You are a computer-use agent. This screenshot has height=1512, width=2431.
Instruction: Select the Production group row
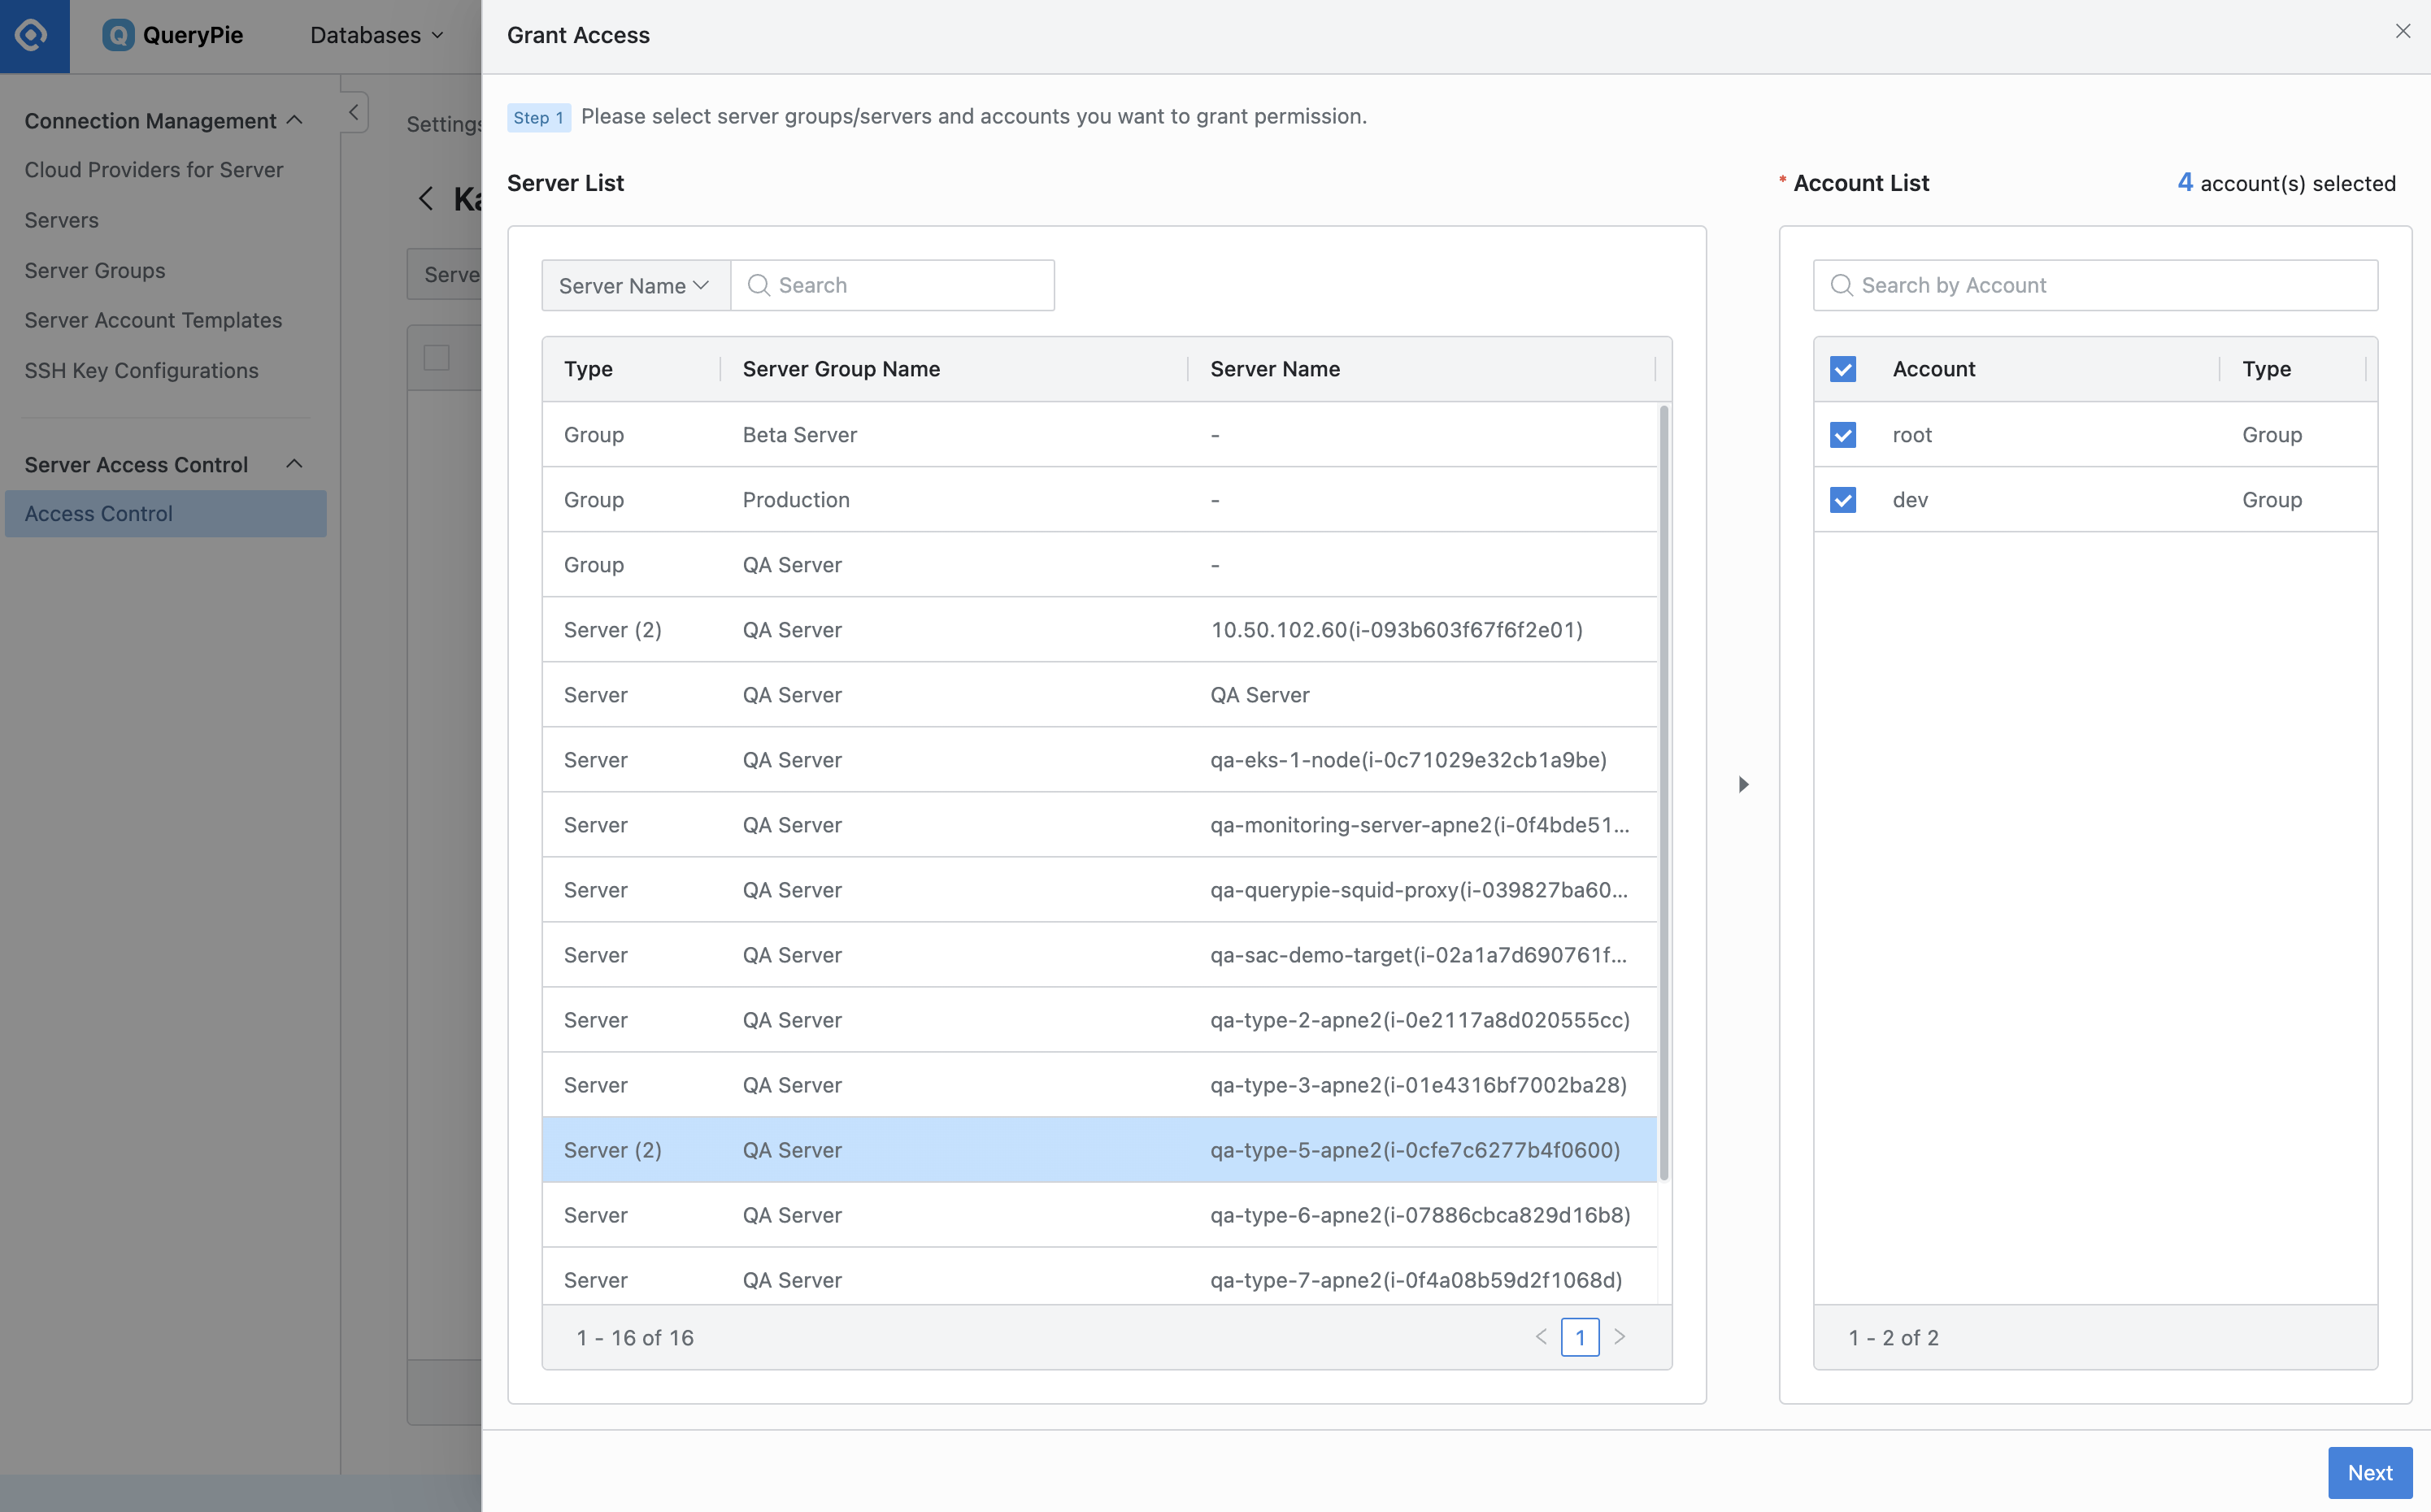tap(1100, 500)
